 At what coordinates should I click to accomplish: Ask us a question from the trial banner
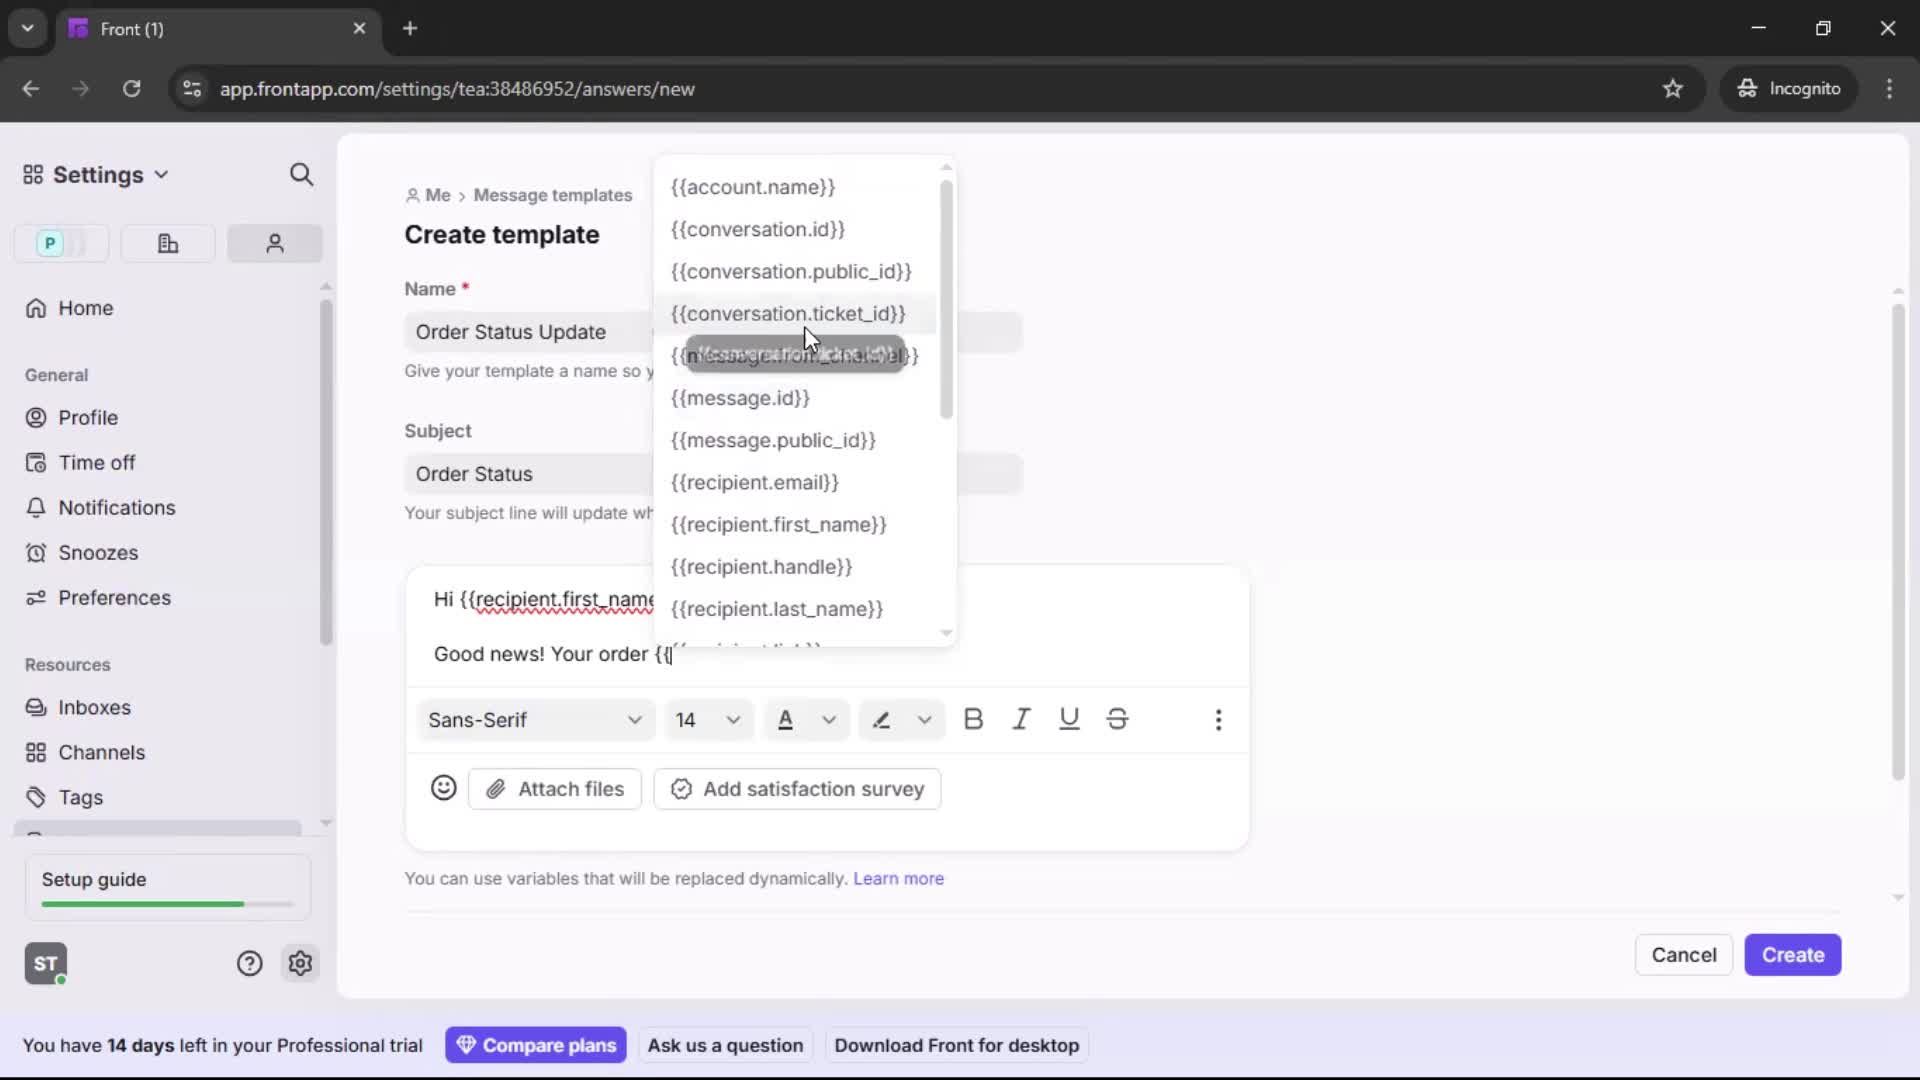coord(725,1044)
